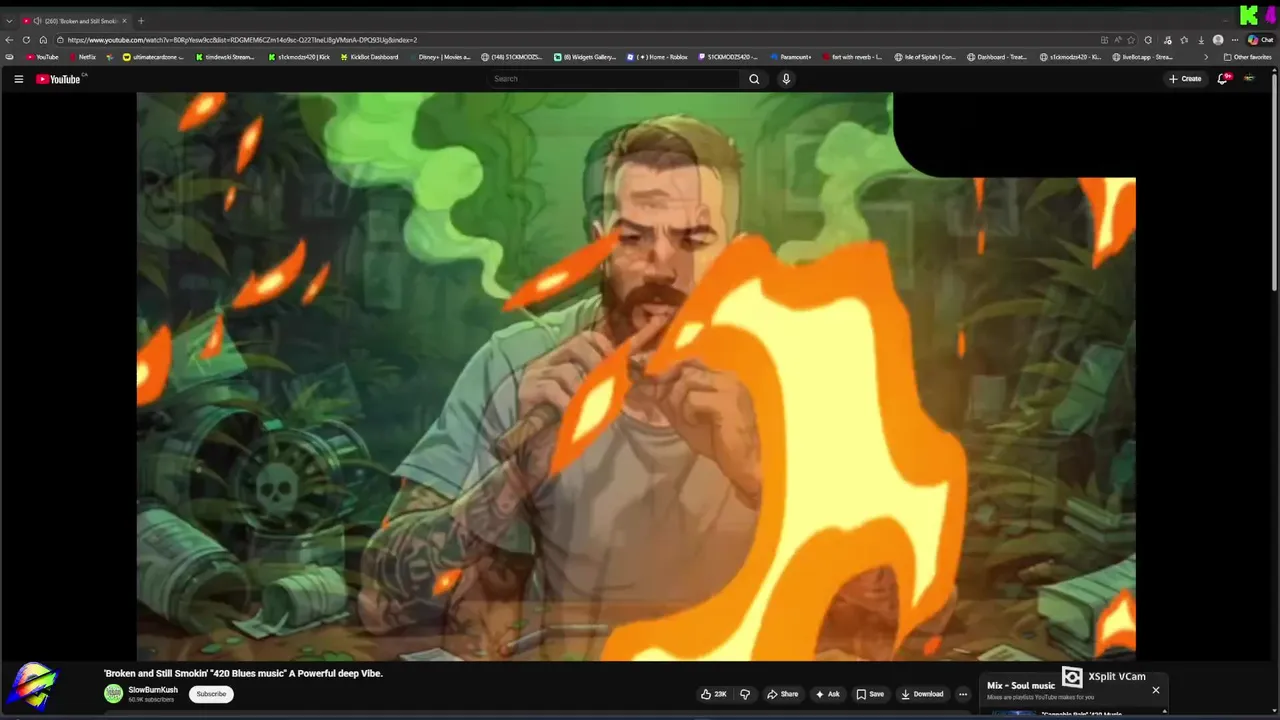Screen dimensions: 1280x720
Task: Go to browser home page
Action: (x=43, y=40)
